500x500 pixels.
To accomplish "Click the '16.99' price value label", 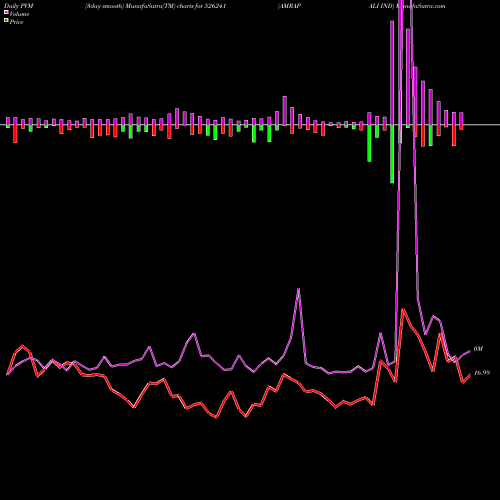I will click(x=482, y=373).
